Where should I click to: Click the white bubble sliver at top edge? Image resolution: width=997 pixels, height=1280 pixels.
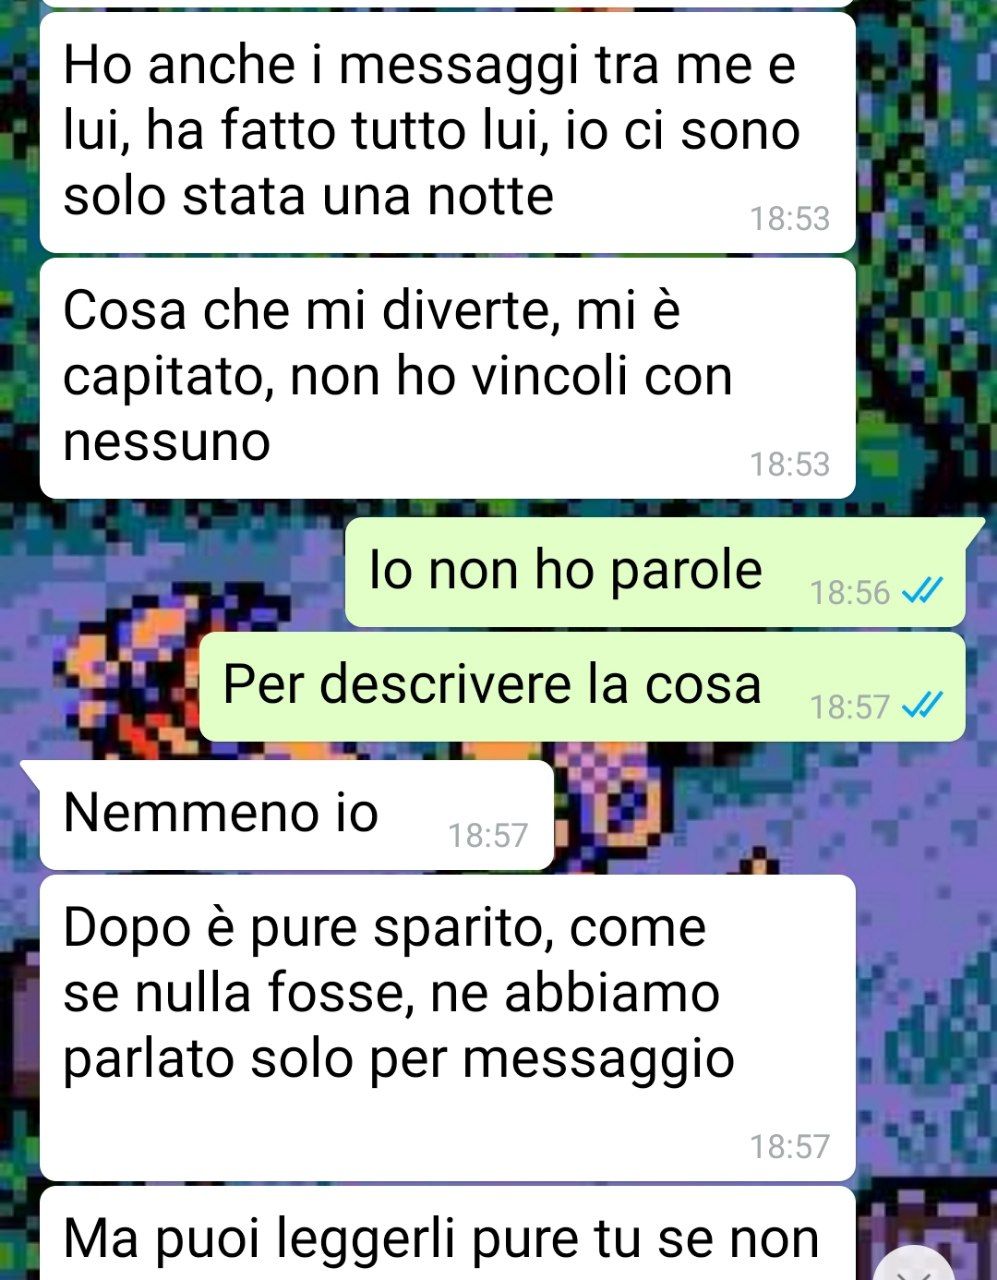click(x=448, y=4)
